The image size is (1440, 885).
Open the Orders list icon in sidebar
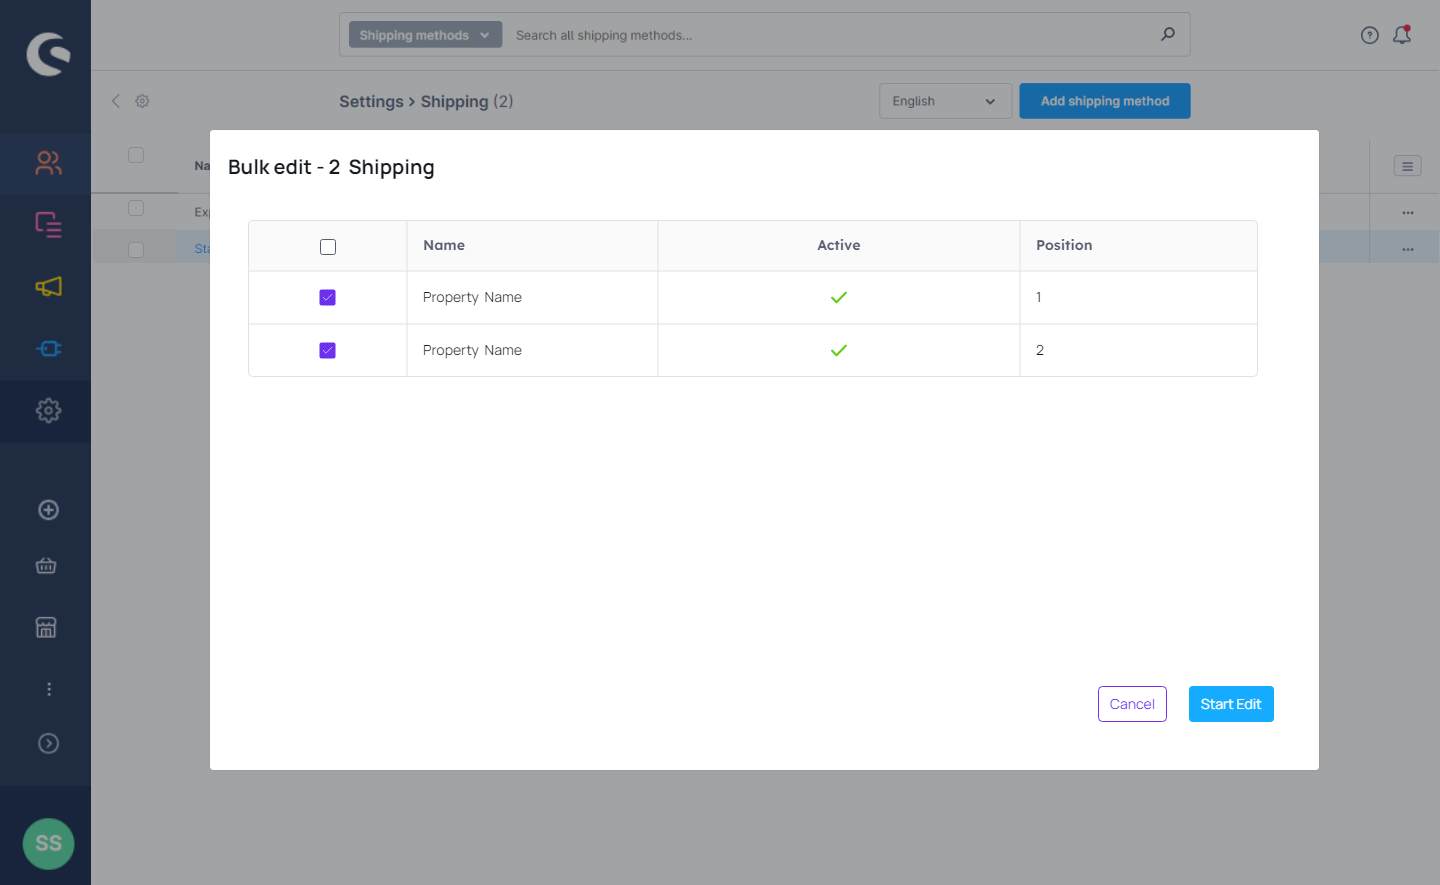click(48, 225)
